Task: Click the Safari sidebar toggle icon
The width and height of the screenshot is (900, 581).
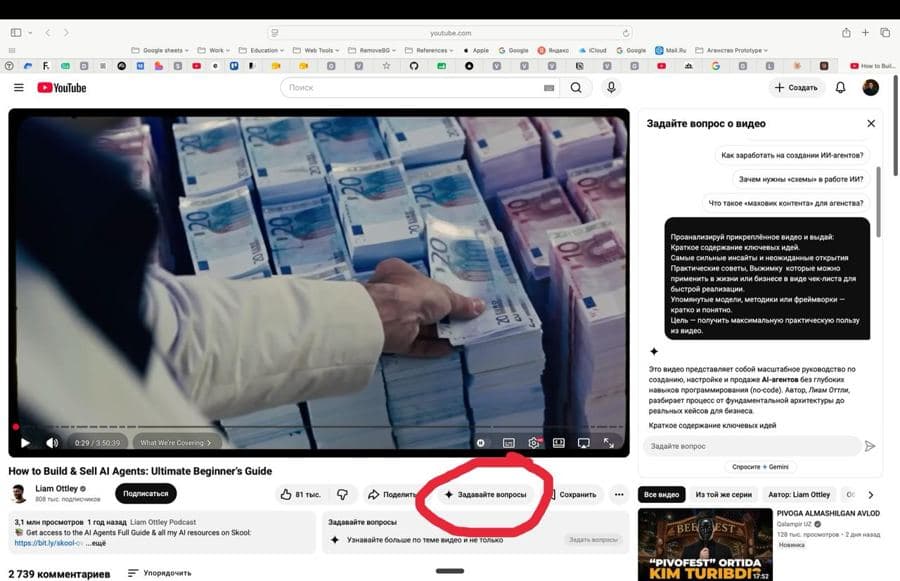Action: click(16, 33)
